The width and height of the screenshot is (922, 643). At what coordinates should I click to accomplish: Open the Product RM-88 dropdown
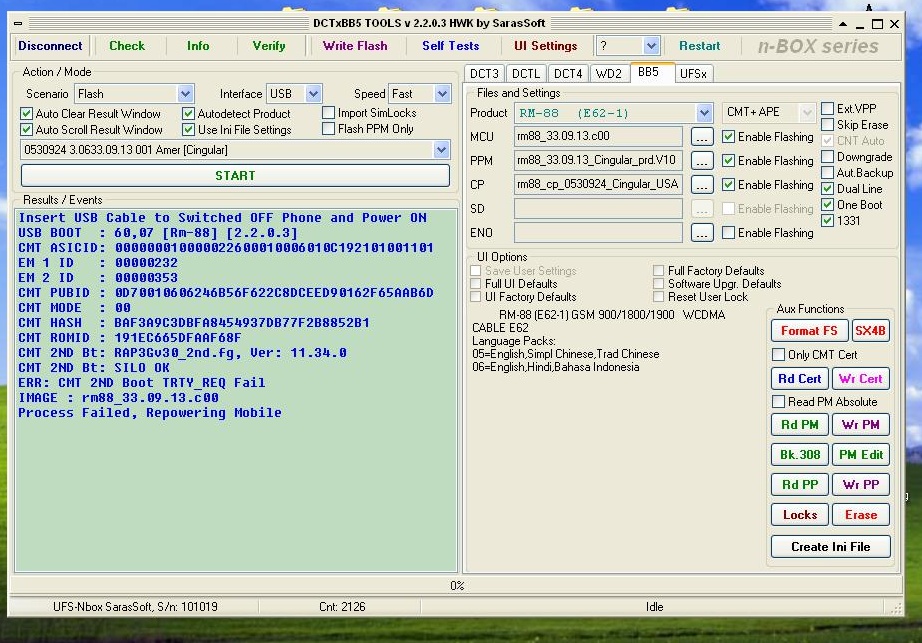coord(704,113)
